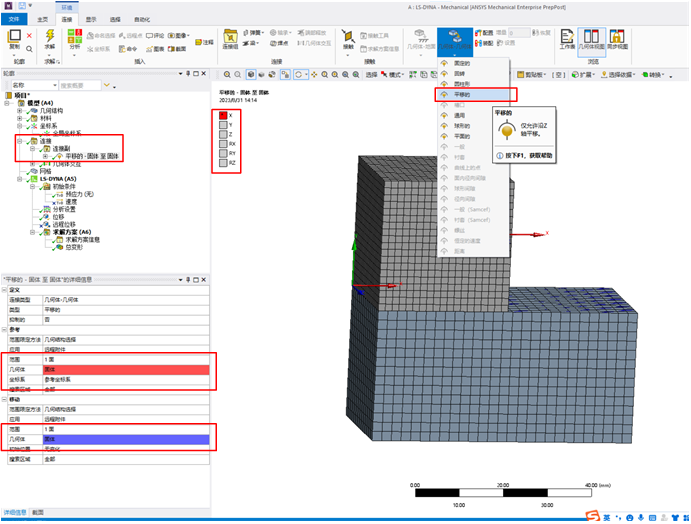Select 通用 in joint type menu
Viewport: 691px width, 524px height.
tap(474, 115)
